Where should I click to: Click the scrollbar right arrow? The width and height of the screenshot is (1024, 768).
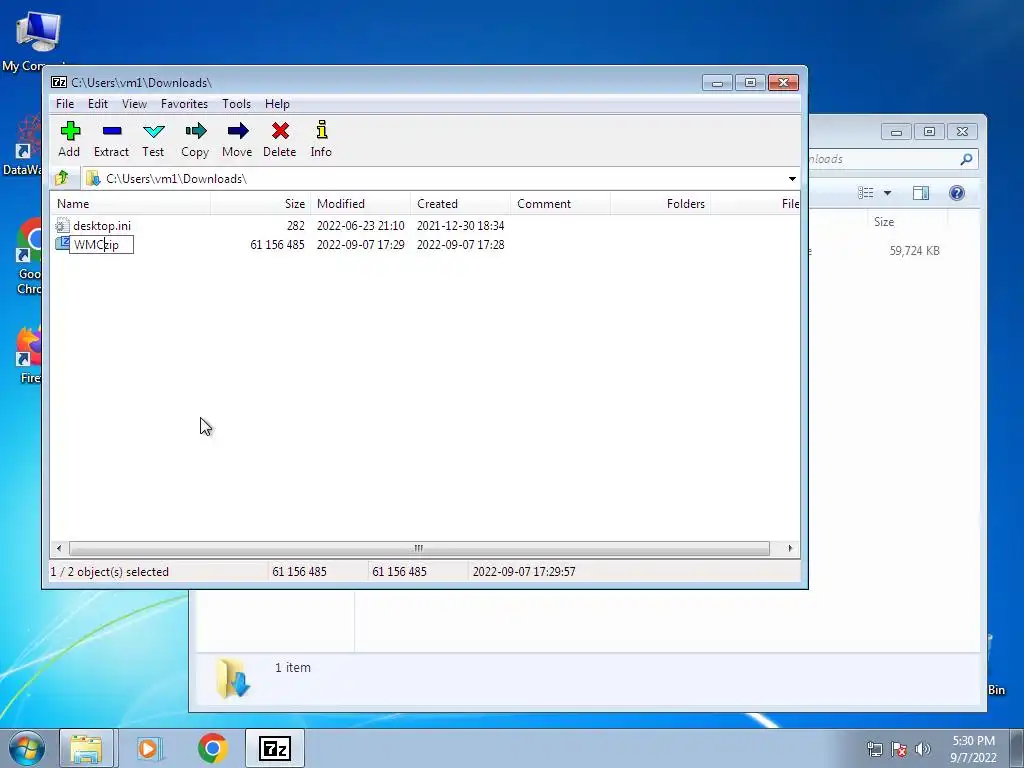pyautogui.click(x=790, y=549)
